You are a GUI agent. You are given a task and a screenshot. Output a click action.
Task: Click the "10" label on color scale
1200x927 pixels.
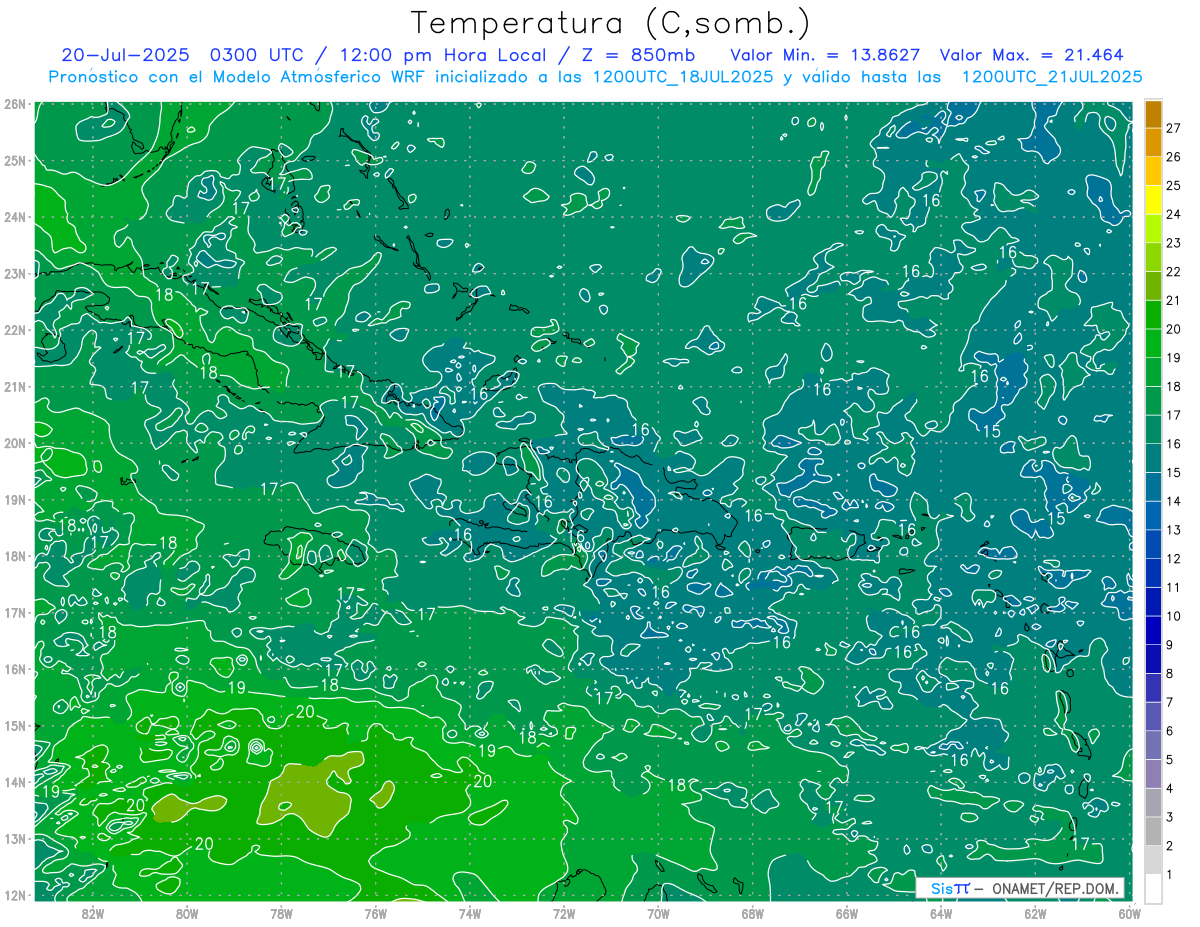[x=1174, y=616]
